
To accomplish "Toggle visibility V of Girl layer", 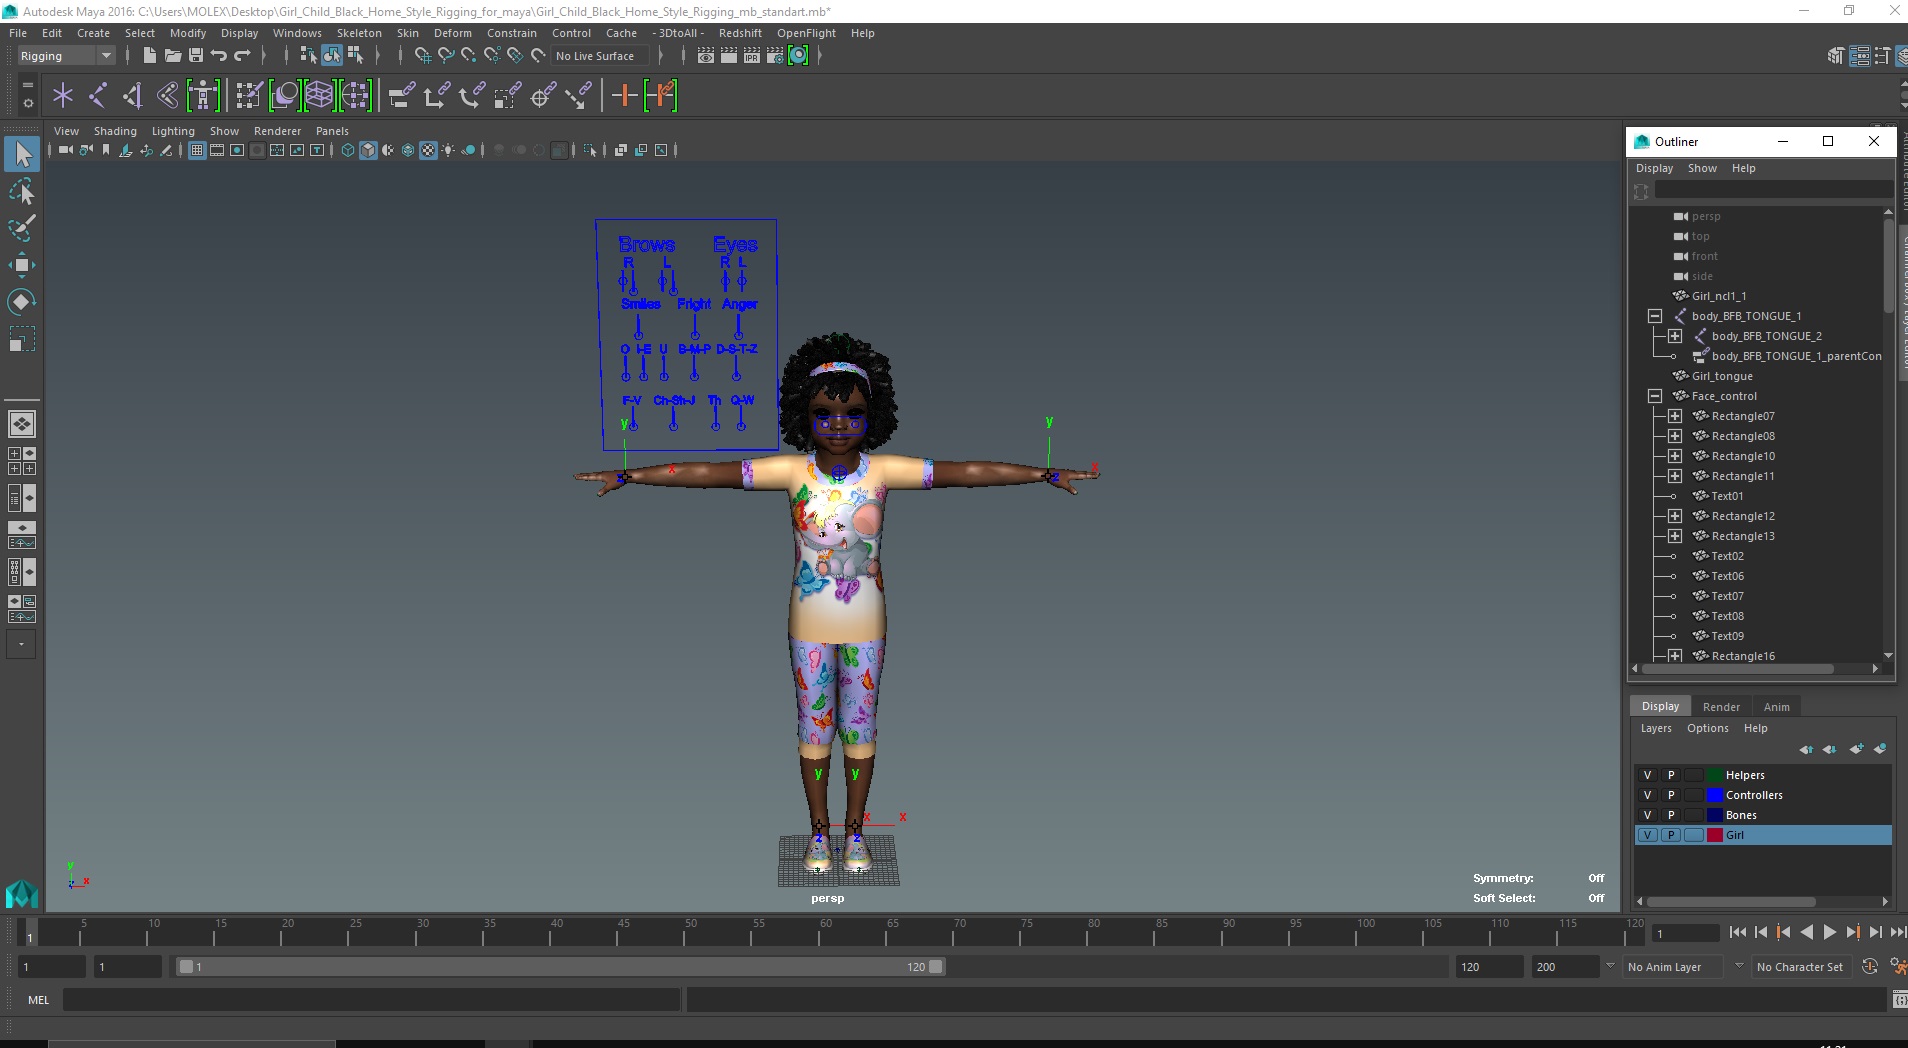I will pyautogui.click(x=1648, y=835).
